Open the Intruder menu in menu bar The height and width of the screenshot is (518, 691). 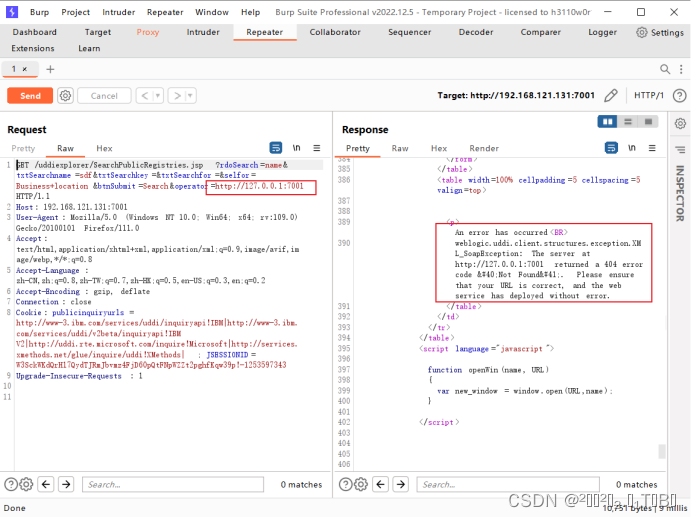(x=119, y=12)
